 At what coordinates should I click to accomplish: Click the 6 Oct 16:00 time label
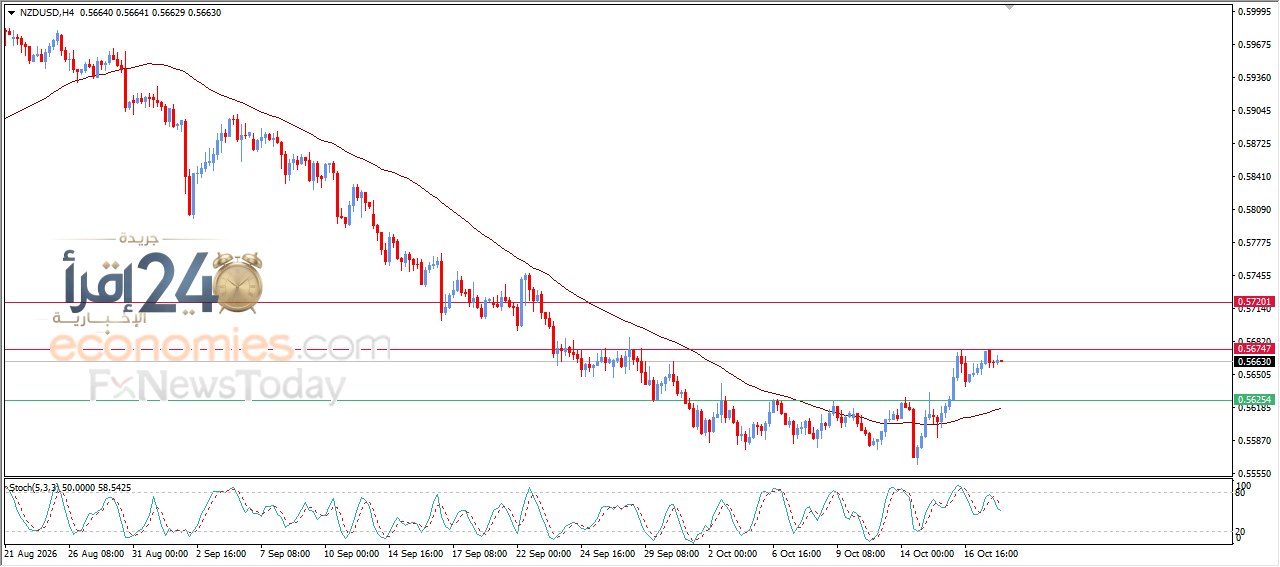pyautogui.click(x=797, y=553)
